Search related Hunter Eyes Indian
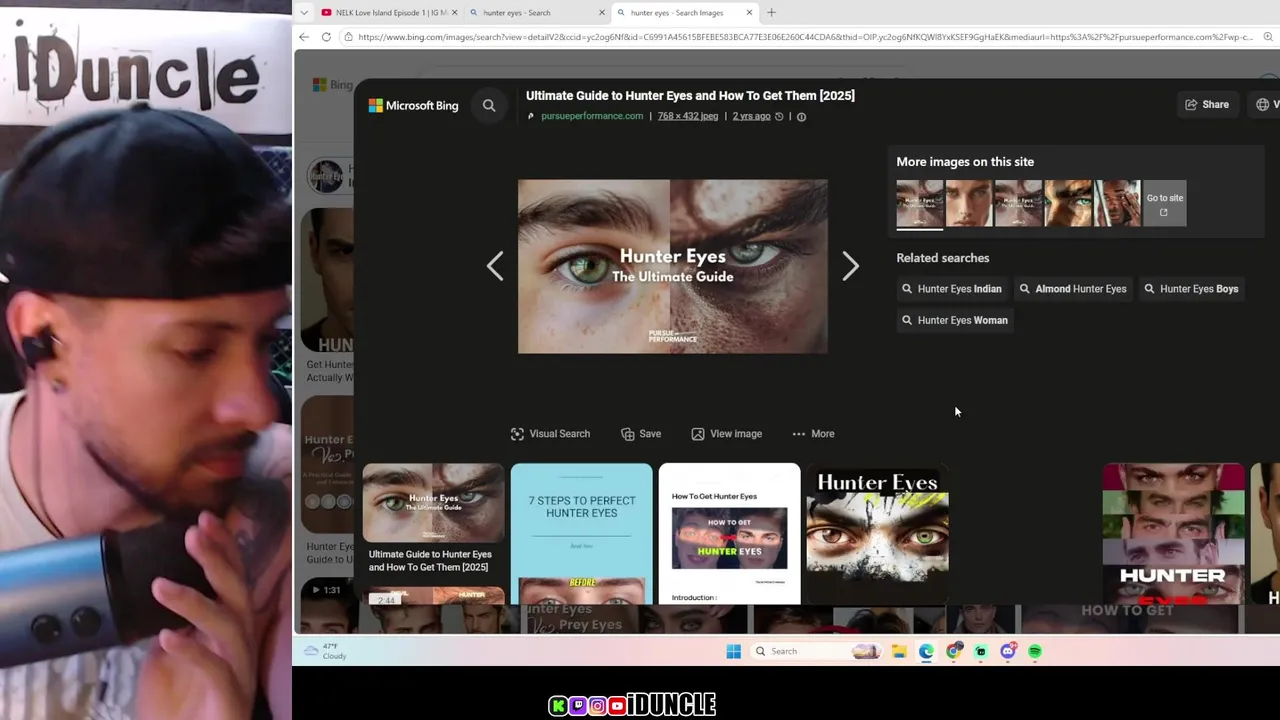Screen dimensions: 1280x720 (x=951, y=289)
